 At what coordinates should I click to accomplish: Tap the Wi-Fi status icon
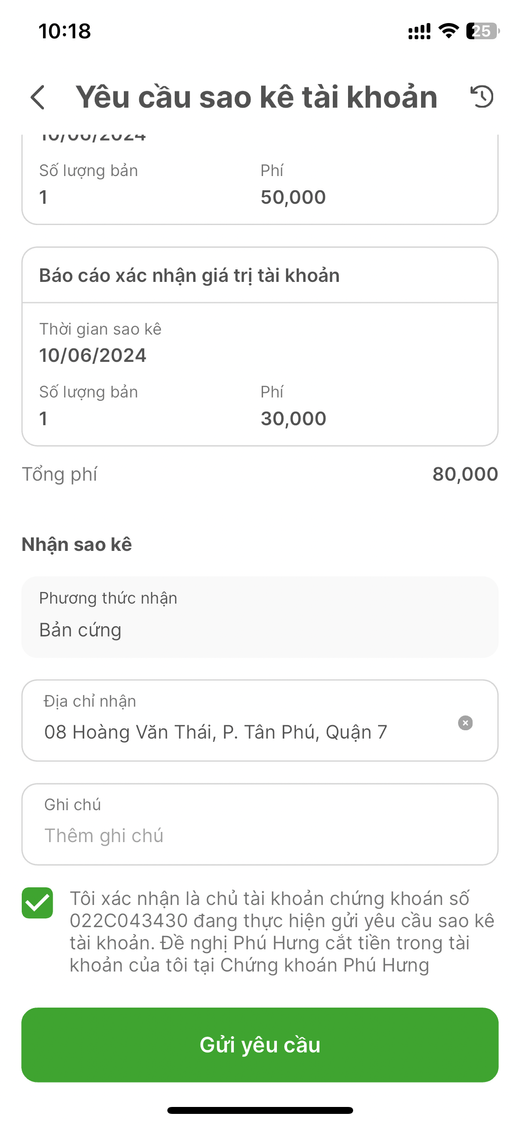(x=449, y=31)
